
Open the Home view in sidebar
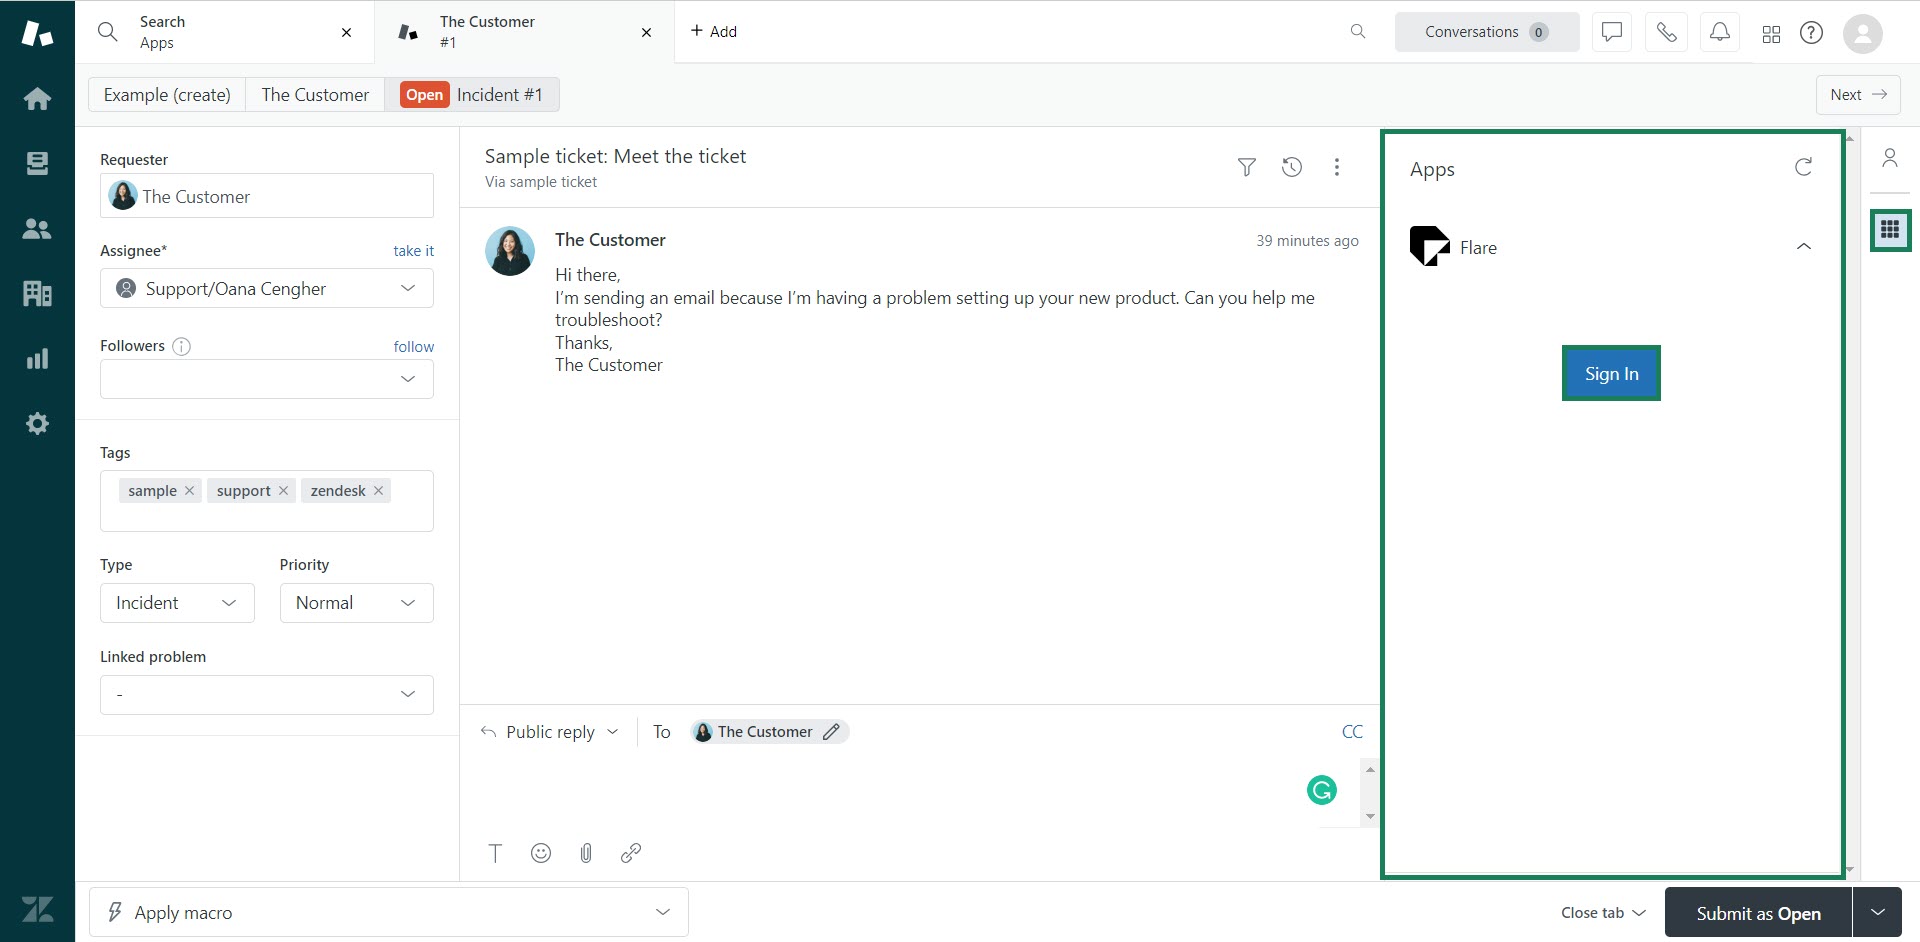point(37,98)
